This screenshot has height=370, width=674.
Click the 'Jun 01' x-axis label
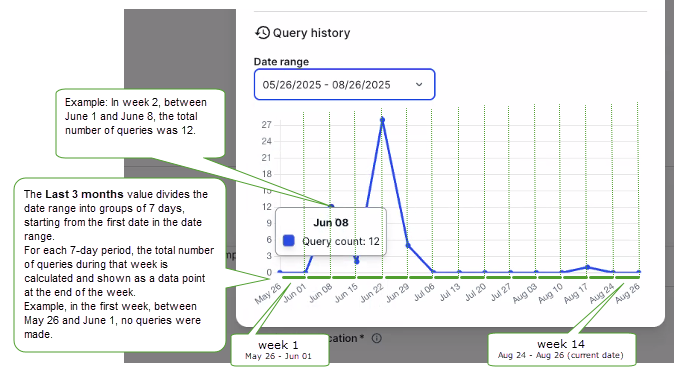pyautogui.click(x=294, y=293)
